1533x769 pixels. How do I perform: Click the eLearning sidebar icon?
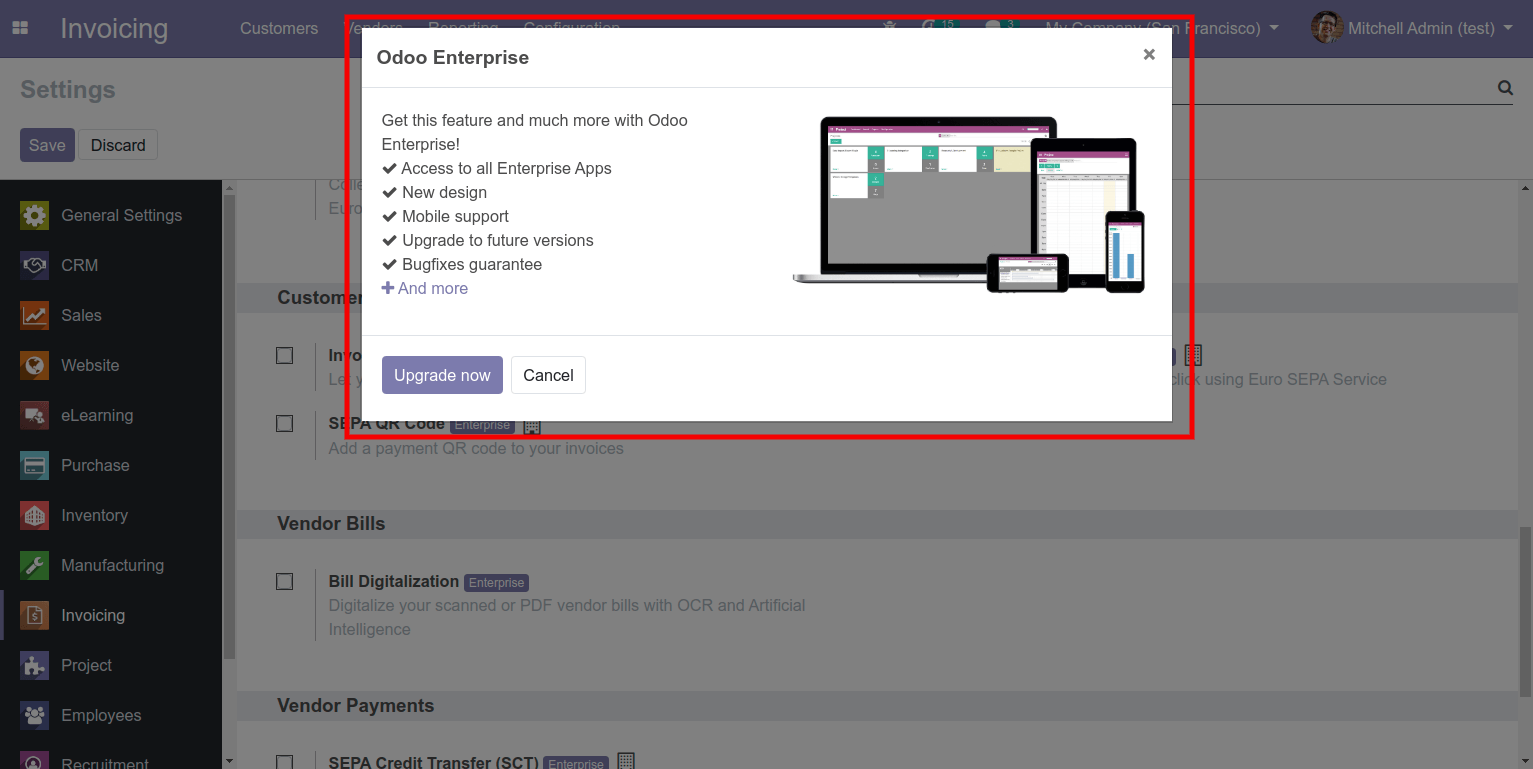point(35,415)
